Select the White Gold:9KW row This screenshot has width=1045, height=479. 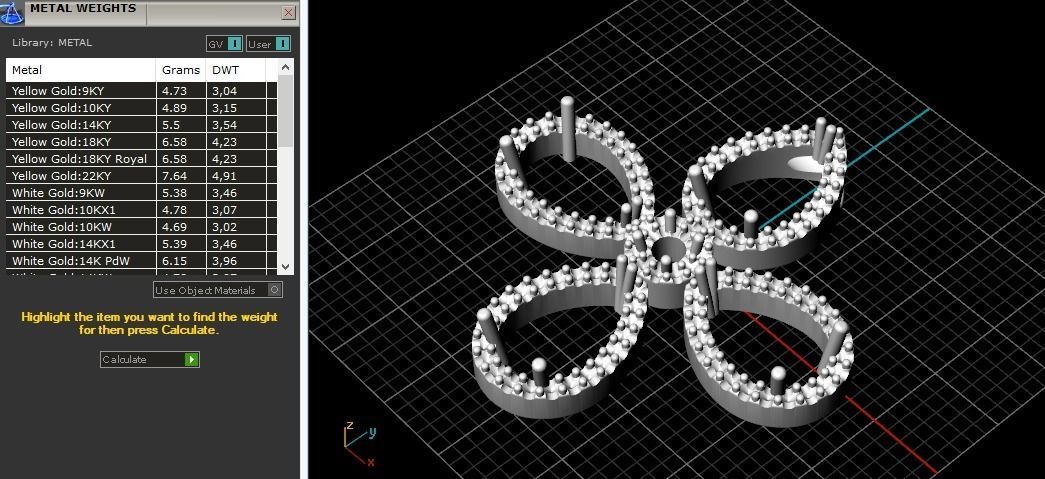coord(141,193)
